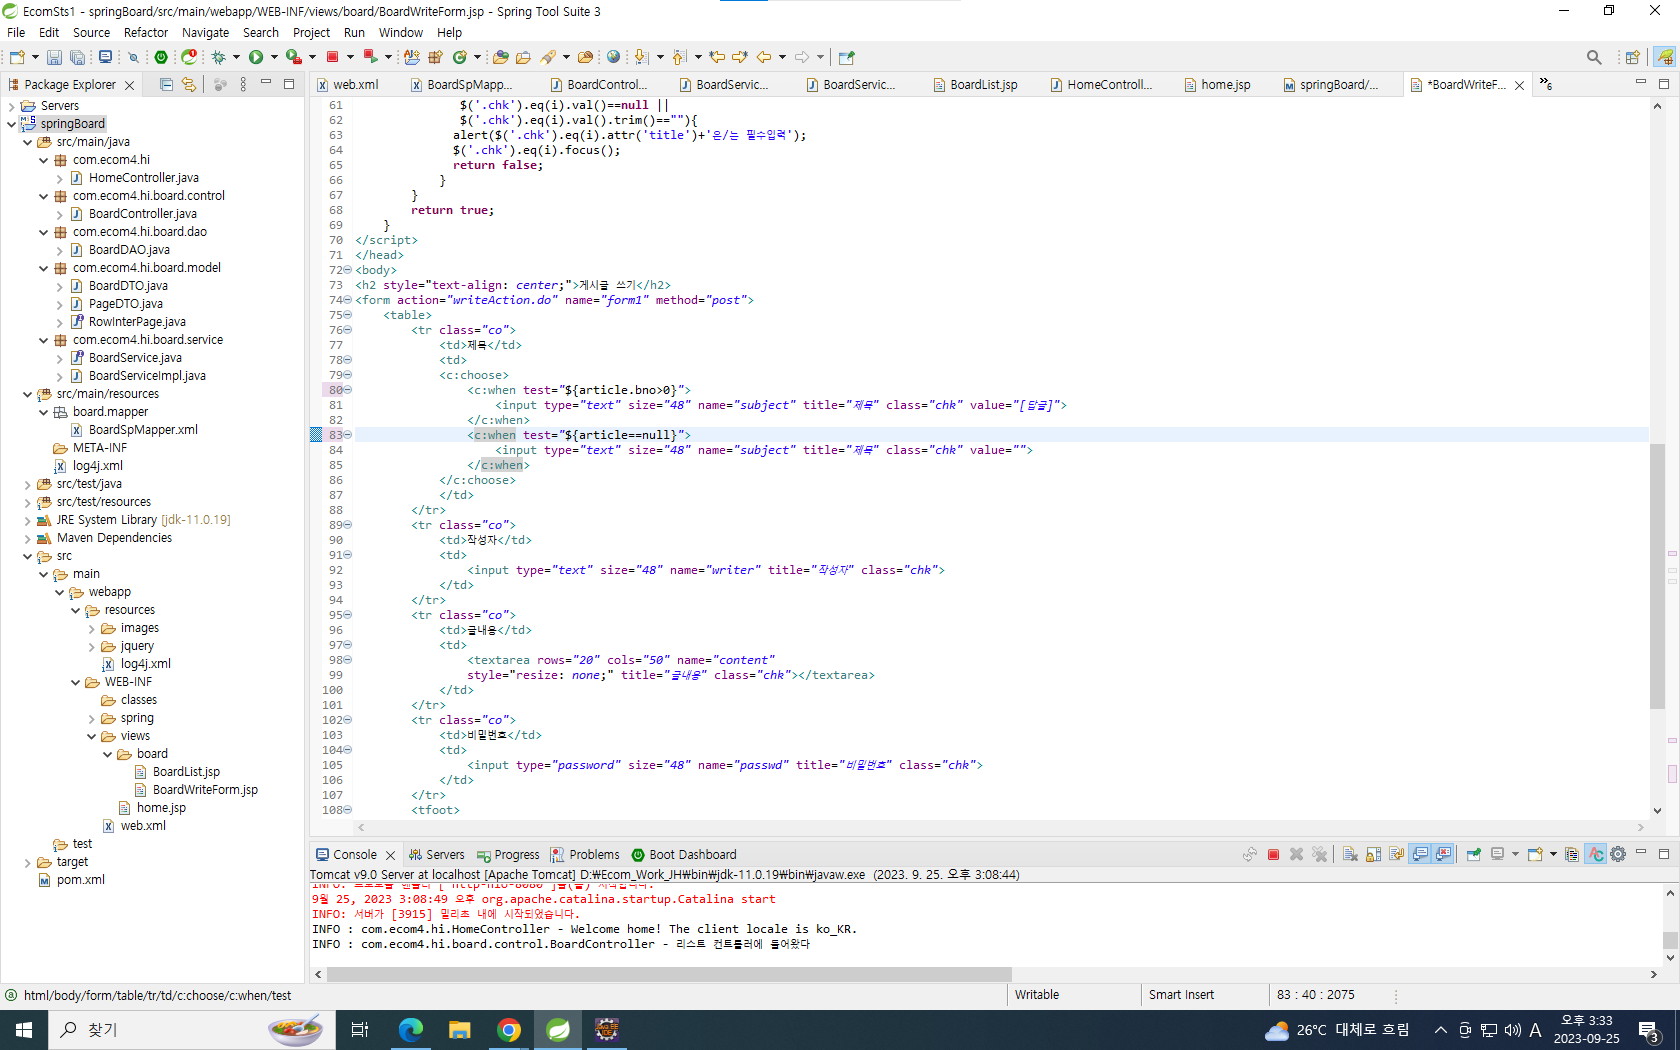Open the Display Selected Console dropdown arrow
Viewport: 1680px width, 1050px height.
[1515, 854]
